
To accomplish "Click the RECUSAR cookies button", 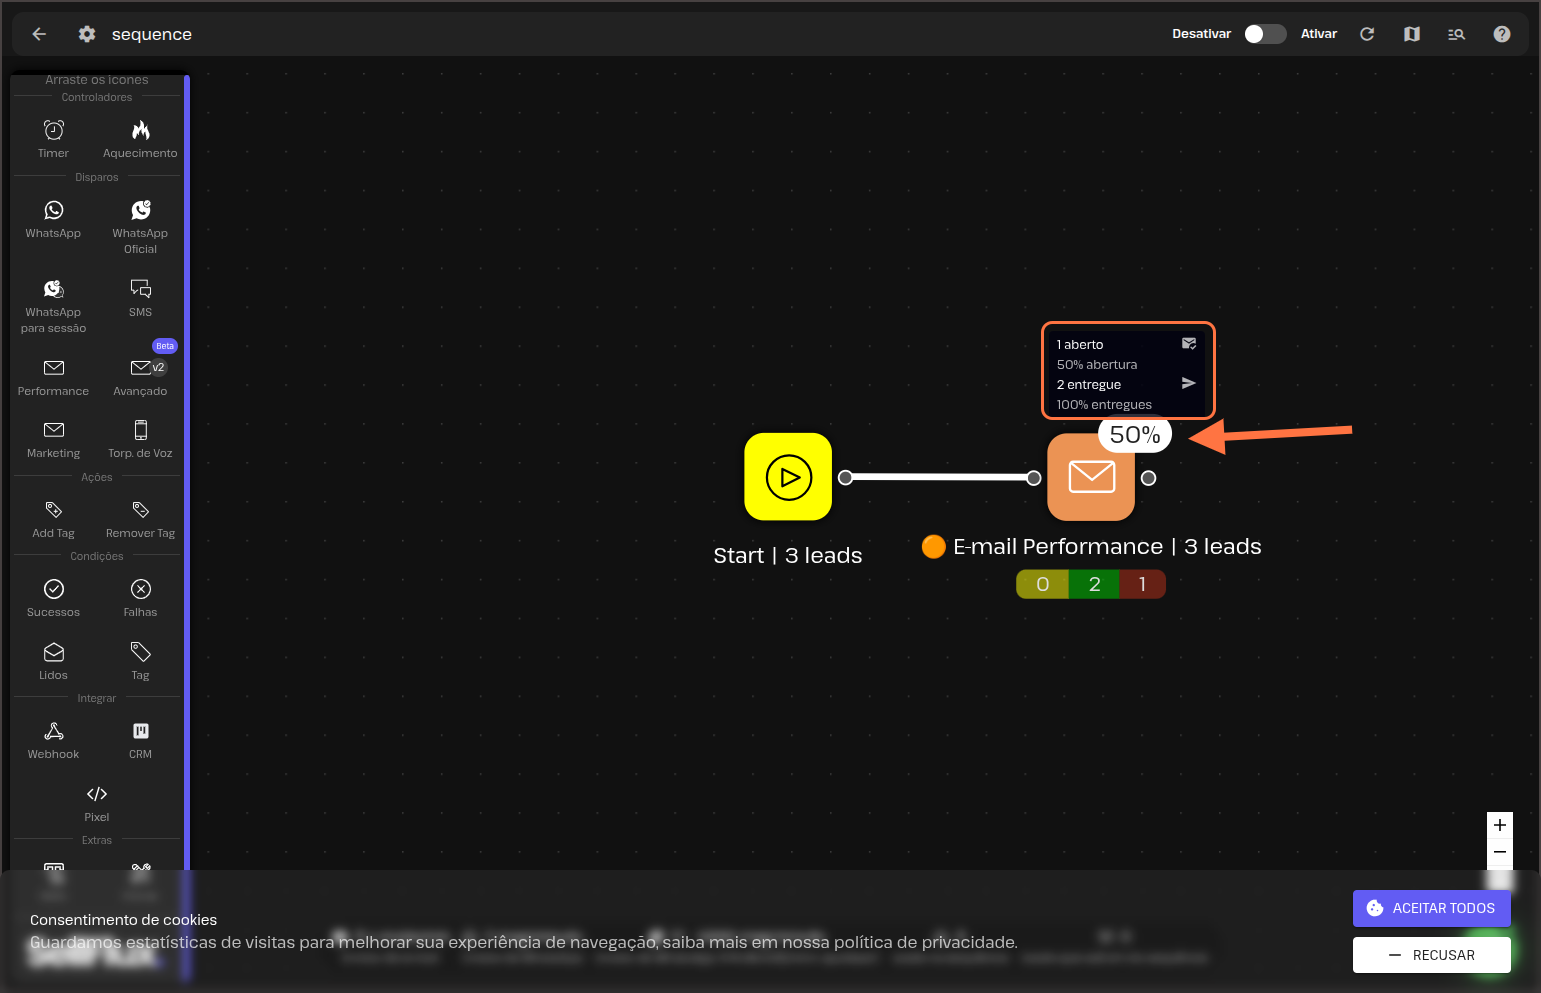I will pyautogui.click(x=1431, y=955).
